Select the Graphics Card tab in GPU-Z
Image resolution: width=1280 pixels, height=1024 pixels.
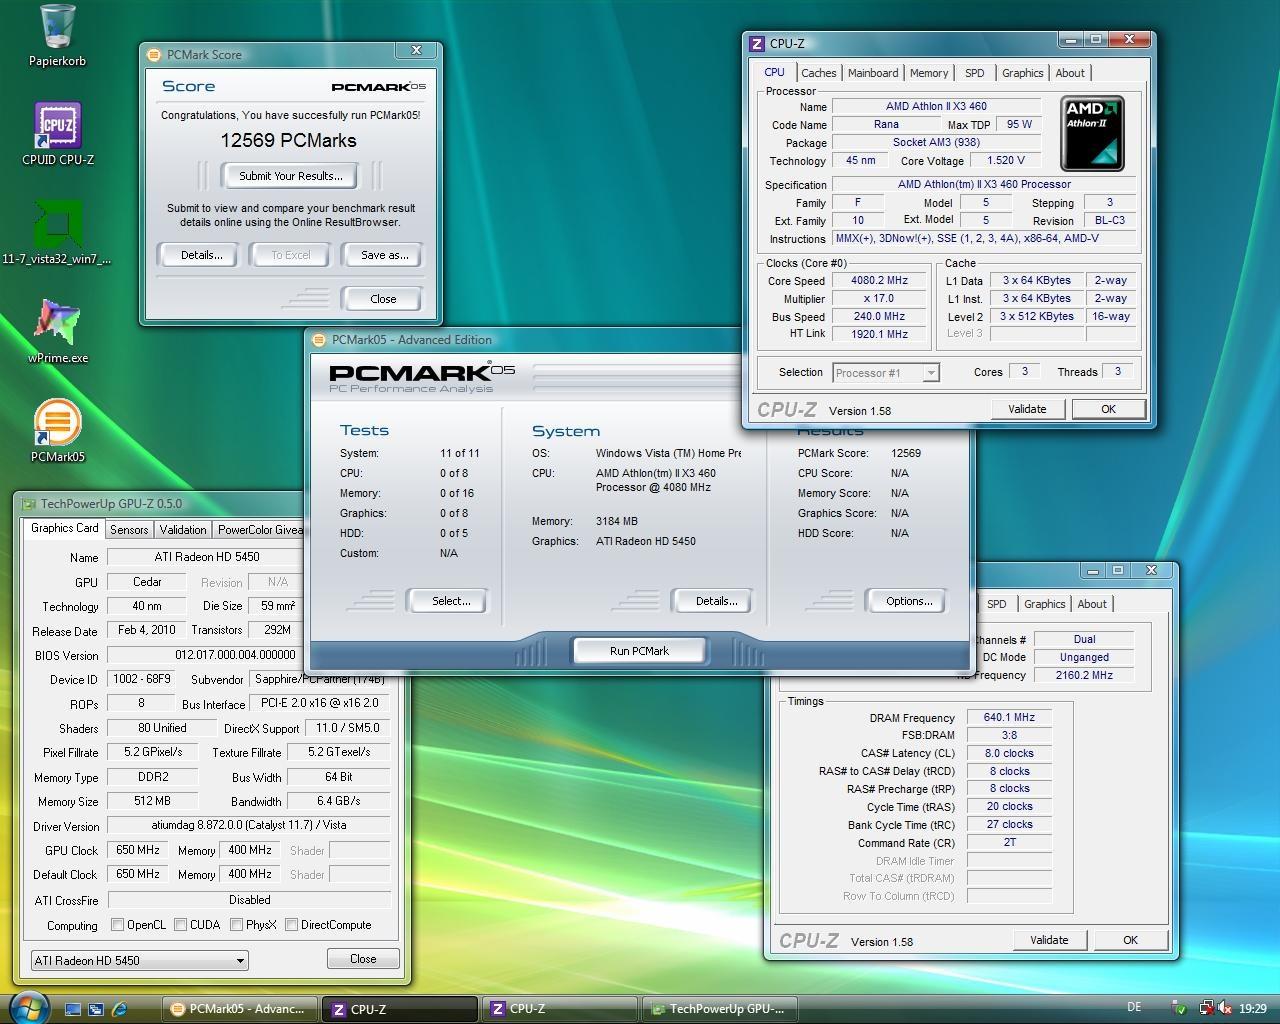(x=64, y=528)
